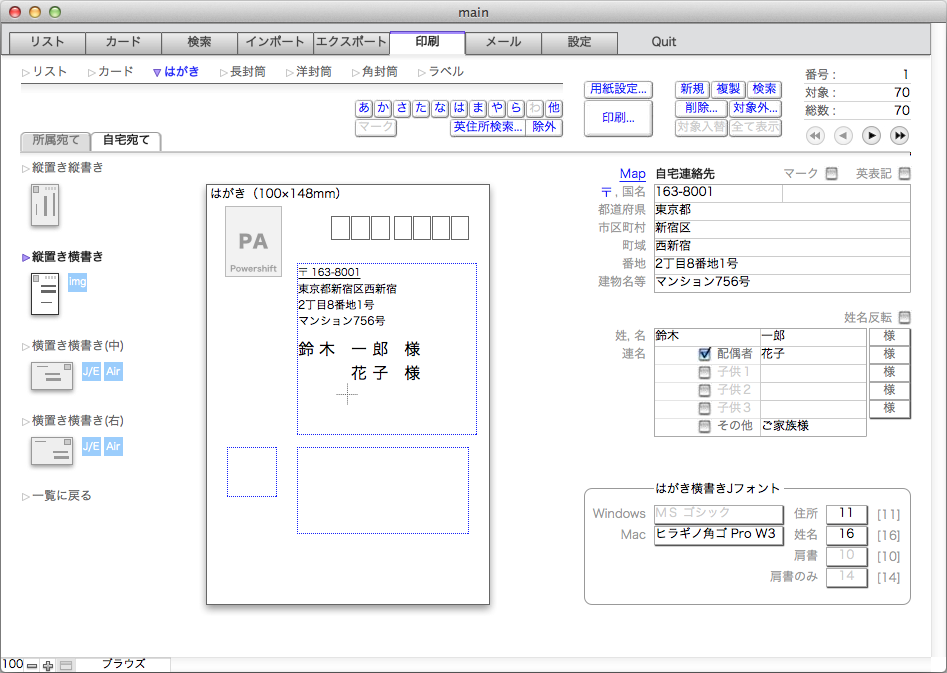947x673 pixels.
Task: Expand the ラベル print option
Action: pyautogui.click(x=445, y=72)
